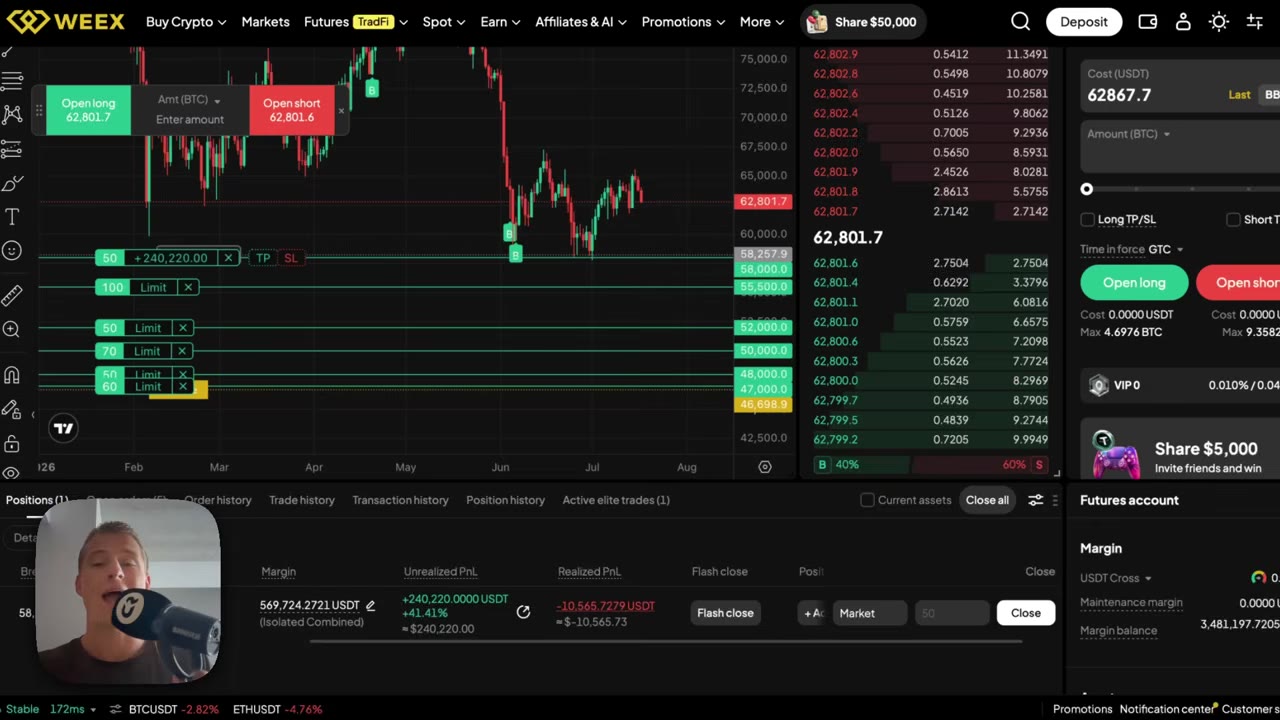This screenshot has width=1280, height=720.
Task: Switch to the Position history tab
Action: click(505, 500)
